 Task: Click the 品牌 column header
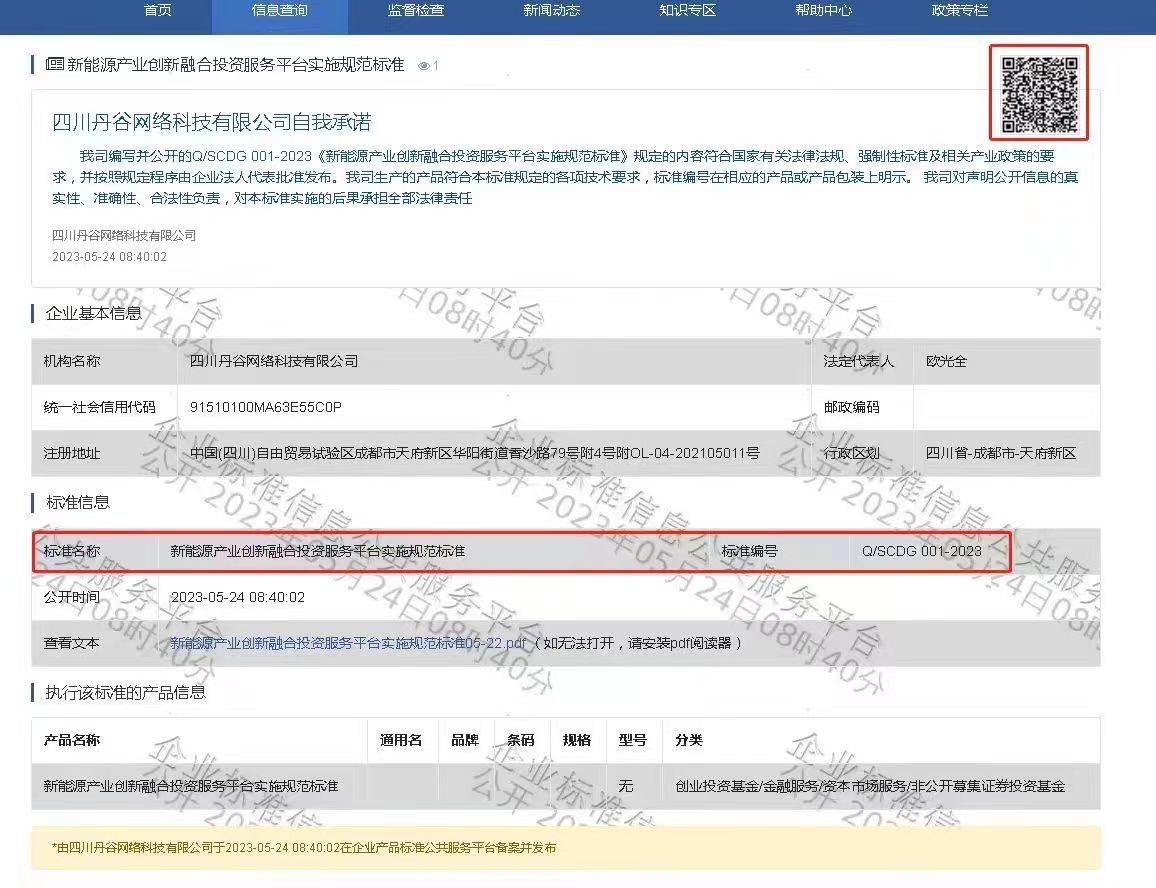464,740
